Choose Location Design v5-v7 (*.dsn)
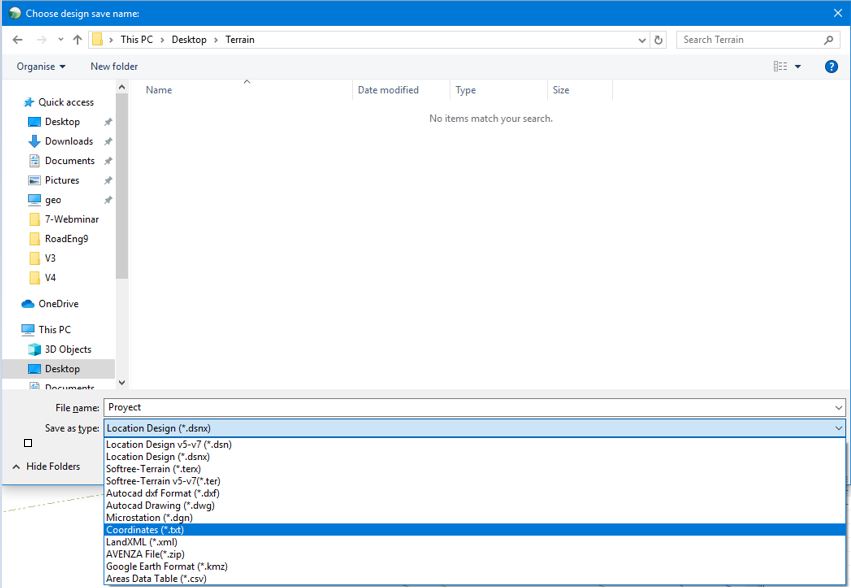 (474, 445)
